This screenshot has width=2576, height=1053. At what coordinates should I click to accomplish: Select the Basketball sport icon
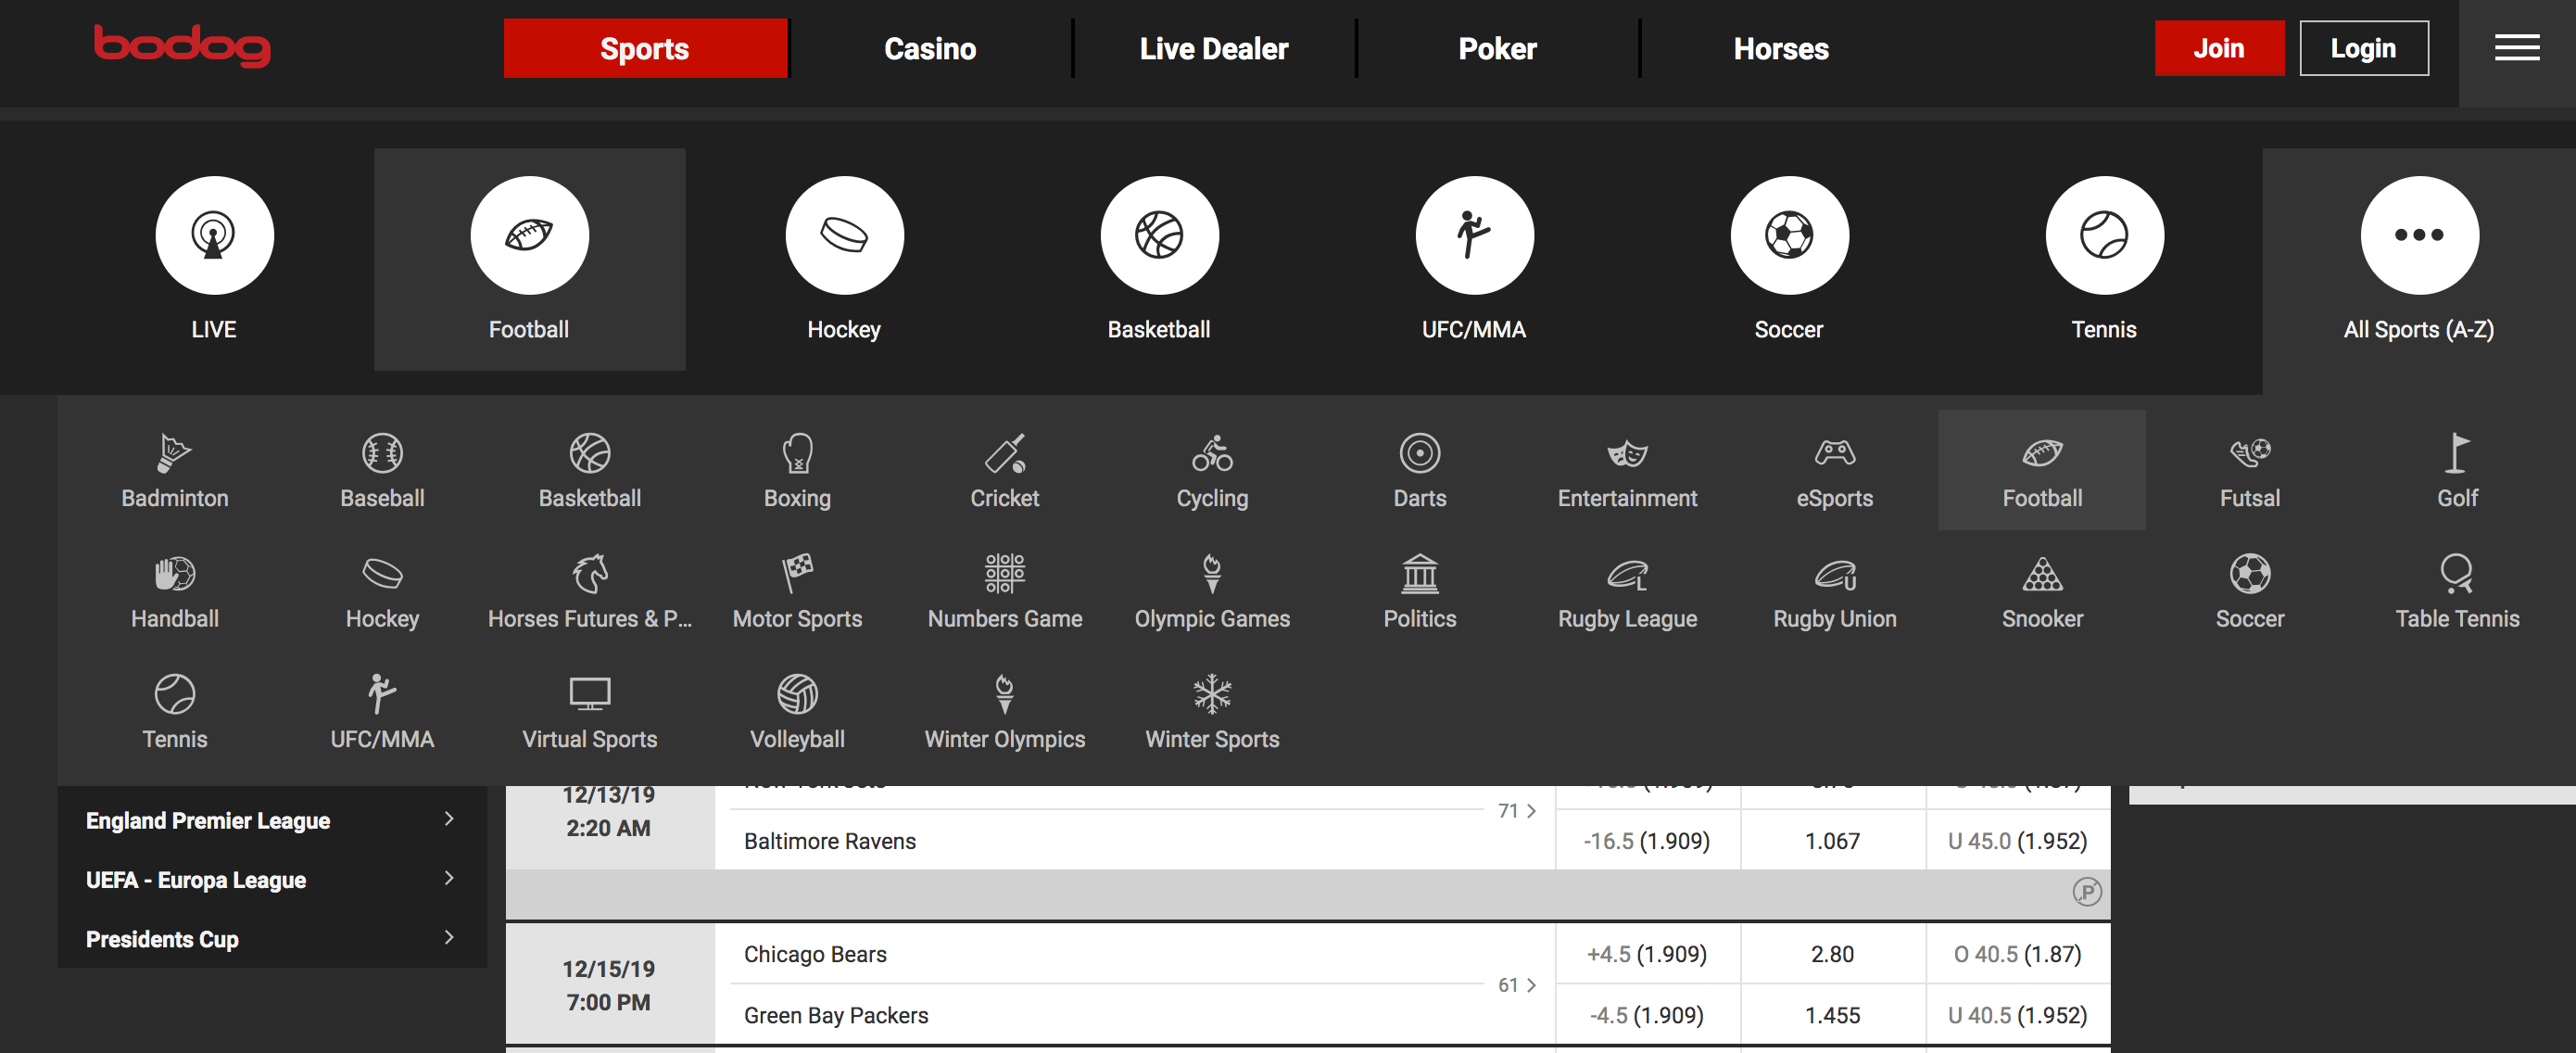[x=1160, y=235]
